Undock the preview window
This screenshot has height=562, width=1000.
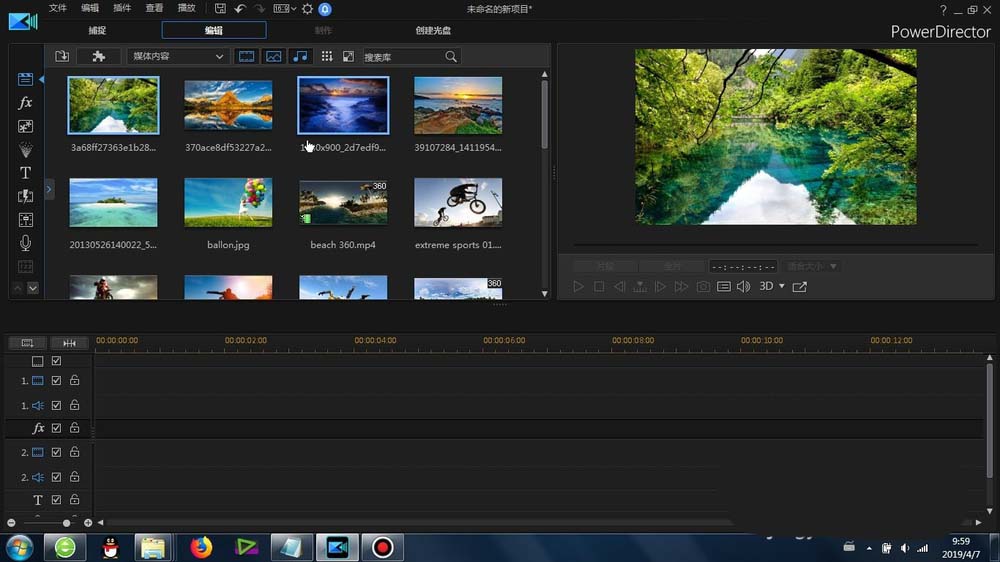coord(800,287)
